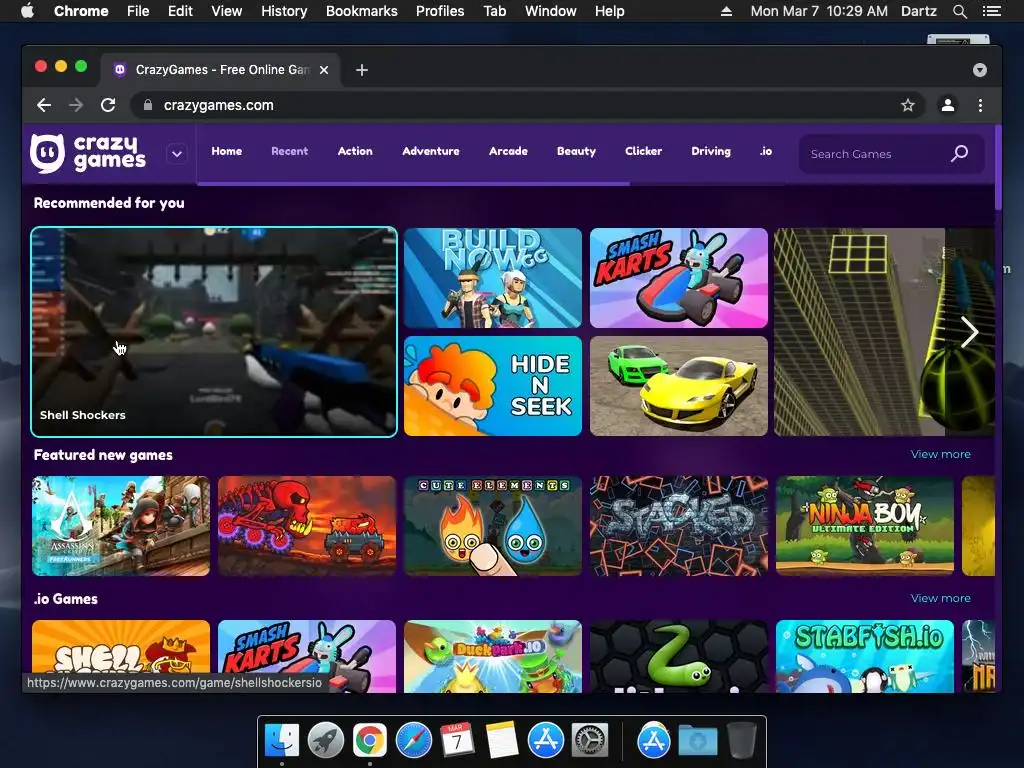The image size is (1024, 768).
Task: Open the Action category
Action: (355, 151)
